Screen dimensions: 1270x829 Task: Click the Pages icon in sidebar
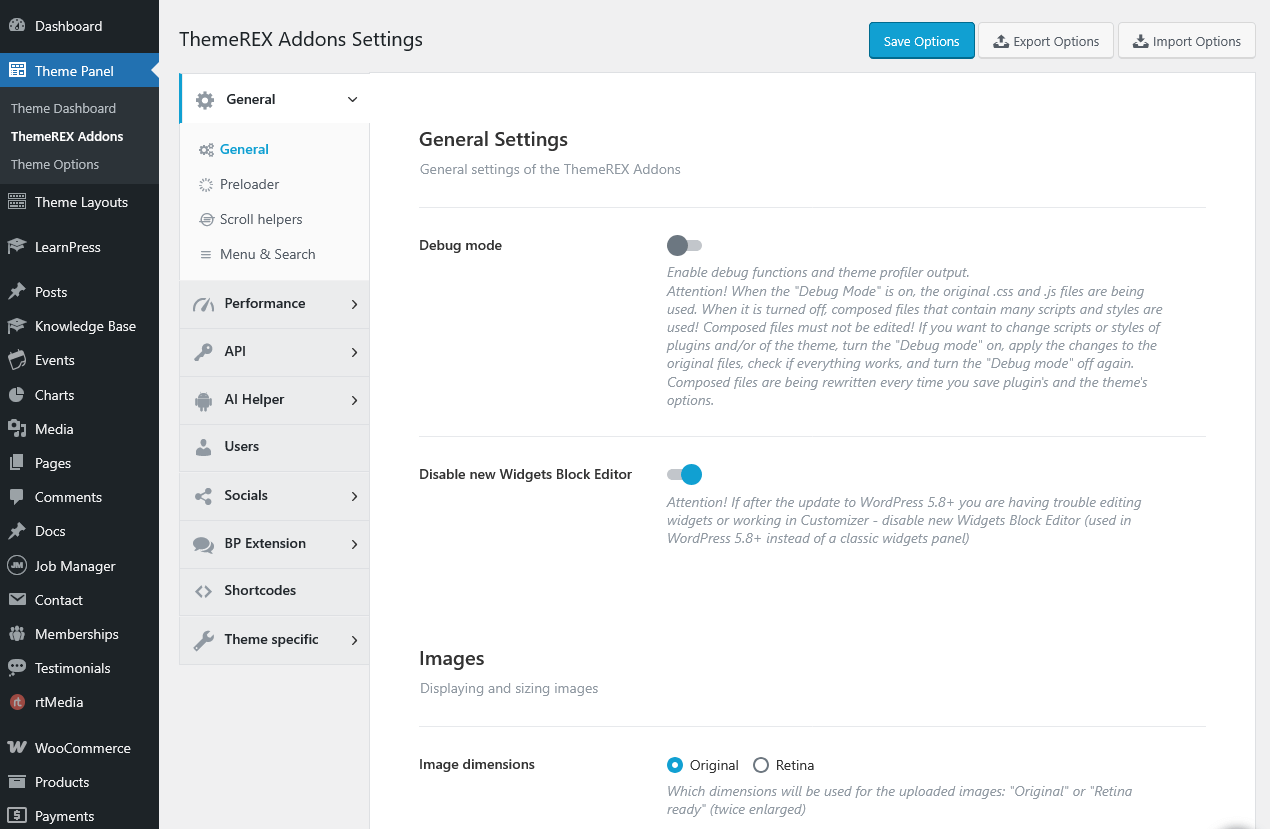pos(17,463)
